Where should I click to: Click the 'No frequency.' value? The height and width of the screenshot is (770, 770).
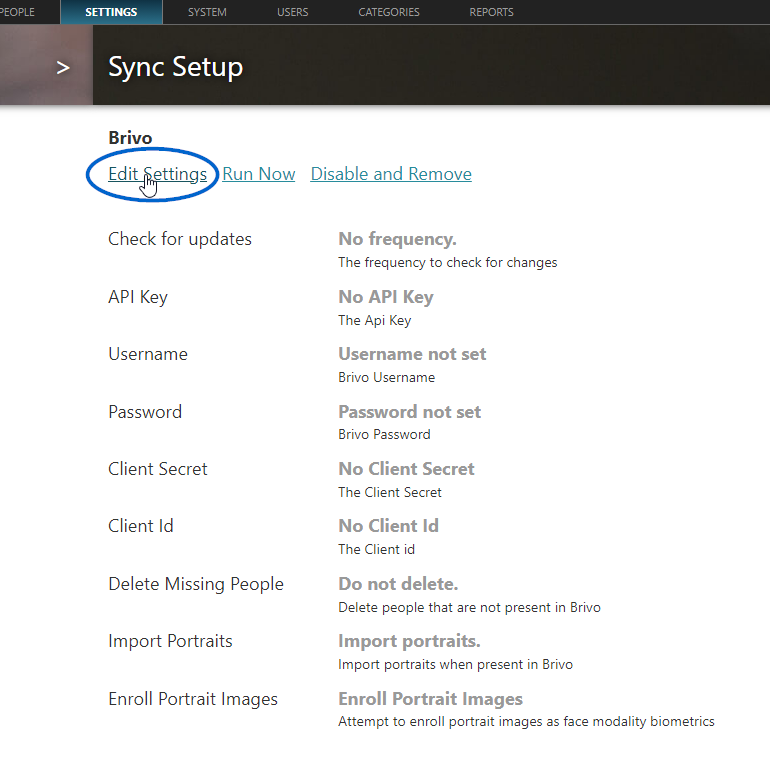pyautogui.click(x=397, y=239)
